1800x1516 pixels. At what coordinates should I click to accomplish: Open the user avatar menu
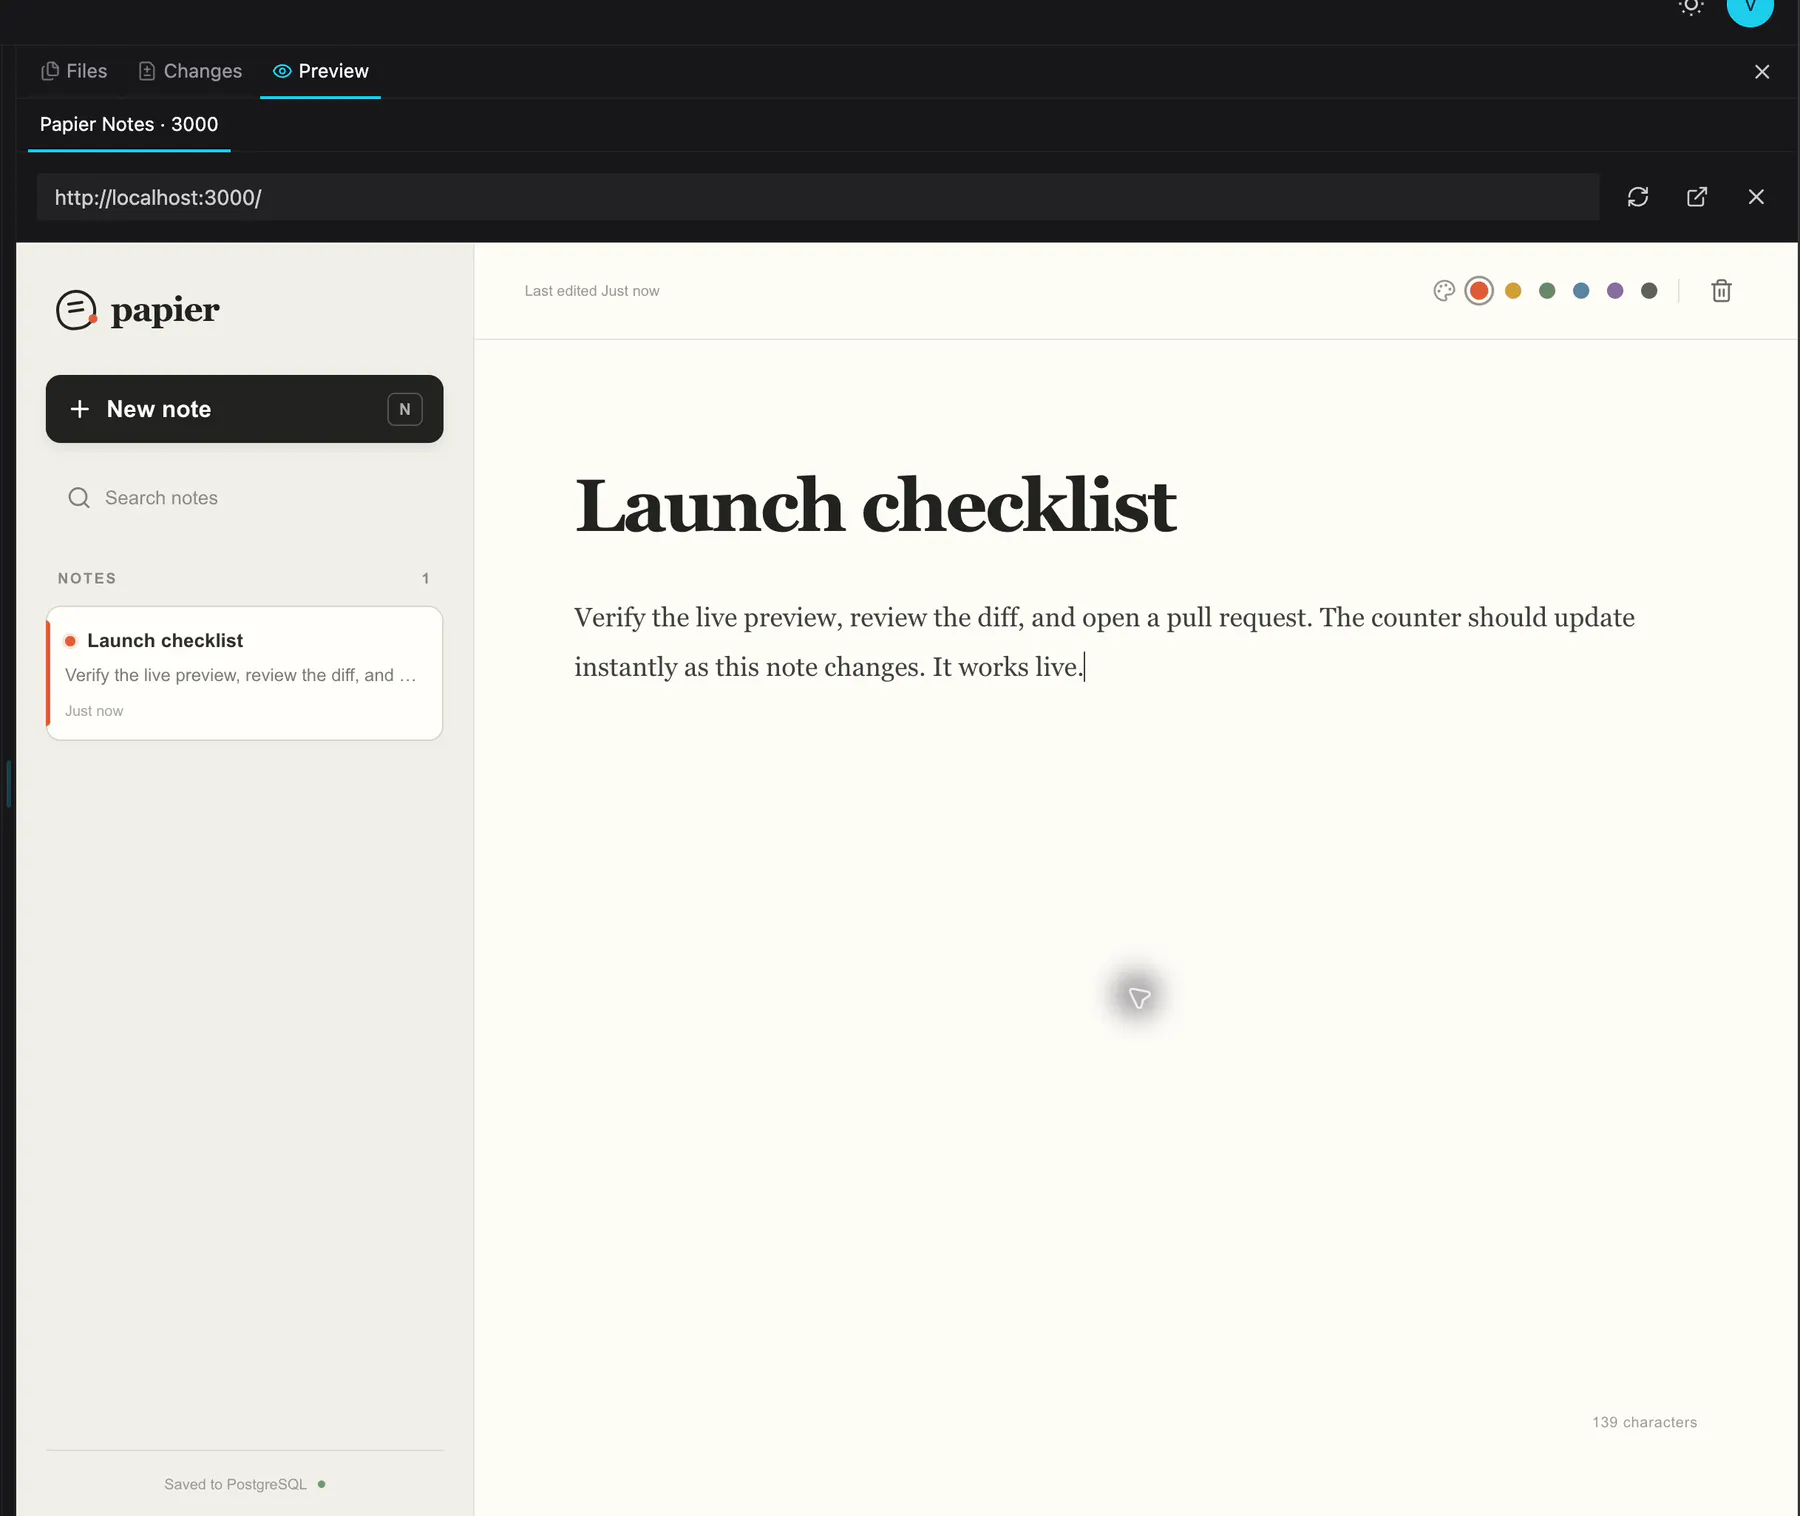[1750, 8]
